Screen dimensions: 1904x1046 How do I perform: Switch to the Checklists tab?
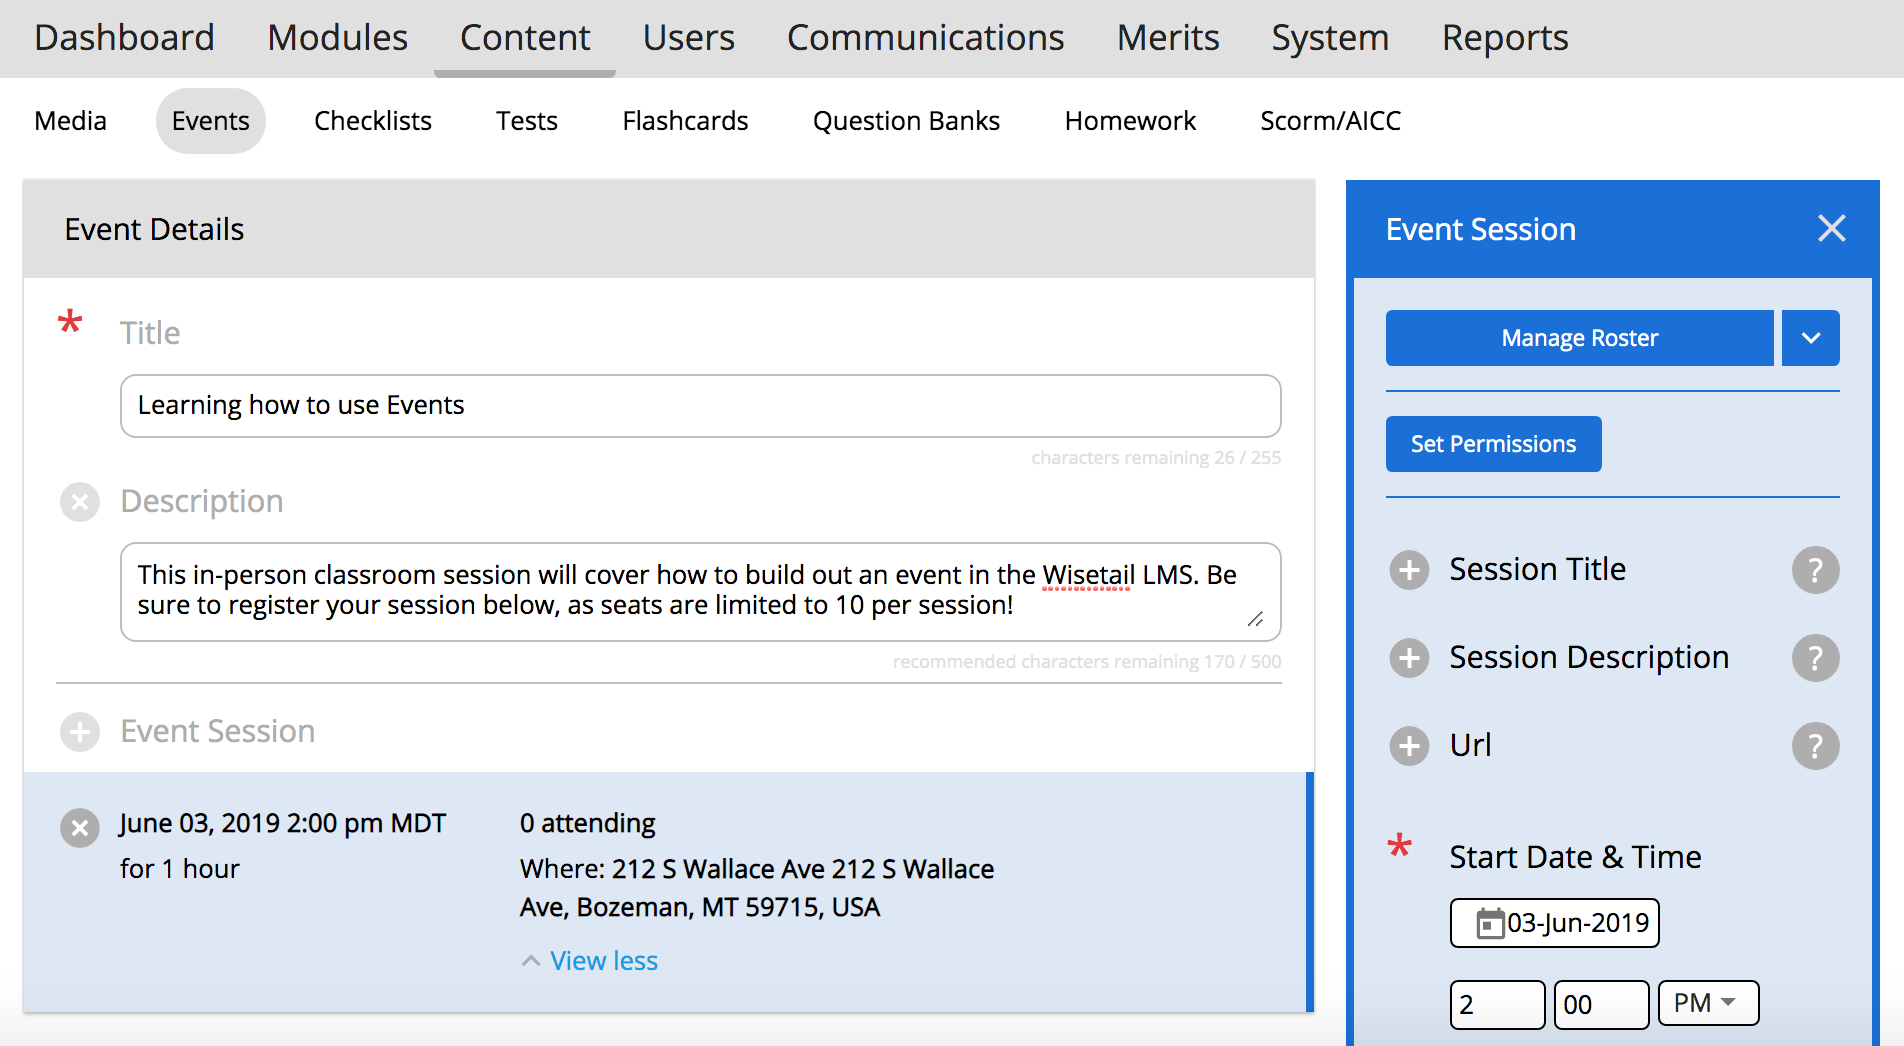point(373,121)
